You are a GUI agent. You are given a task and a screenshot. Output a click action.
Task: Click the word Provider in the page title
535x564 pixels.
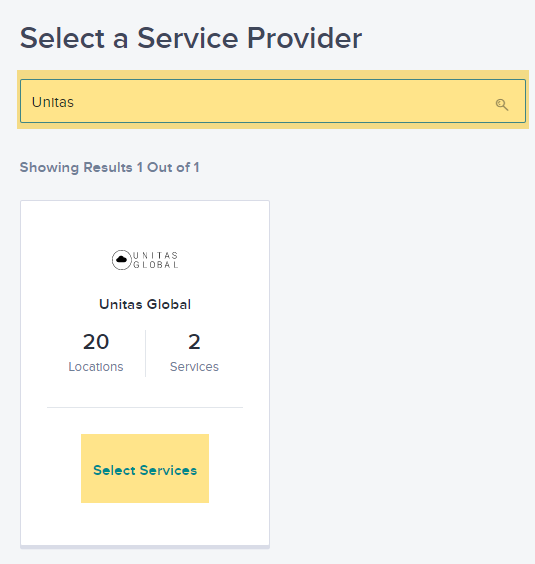coord(304,38)
